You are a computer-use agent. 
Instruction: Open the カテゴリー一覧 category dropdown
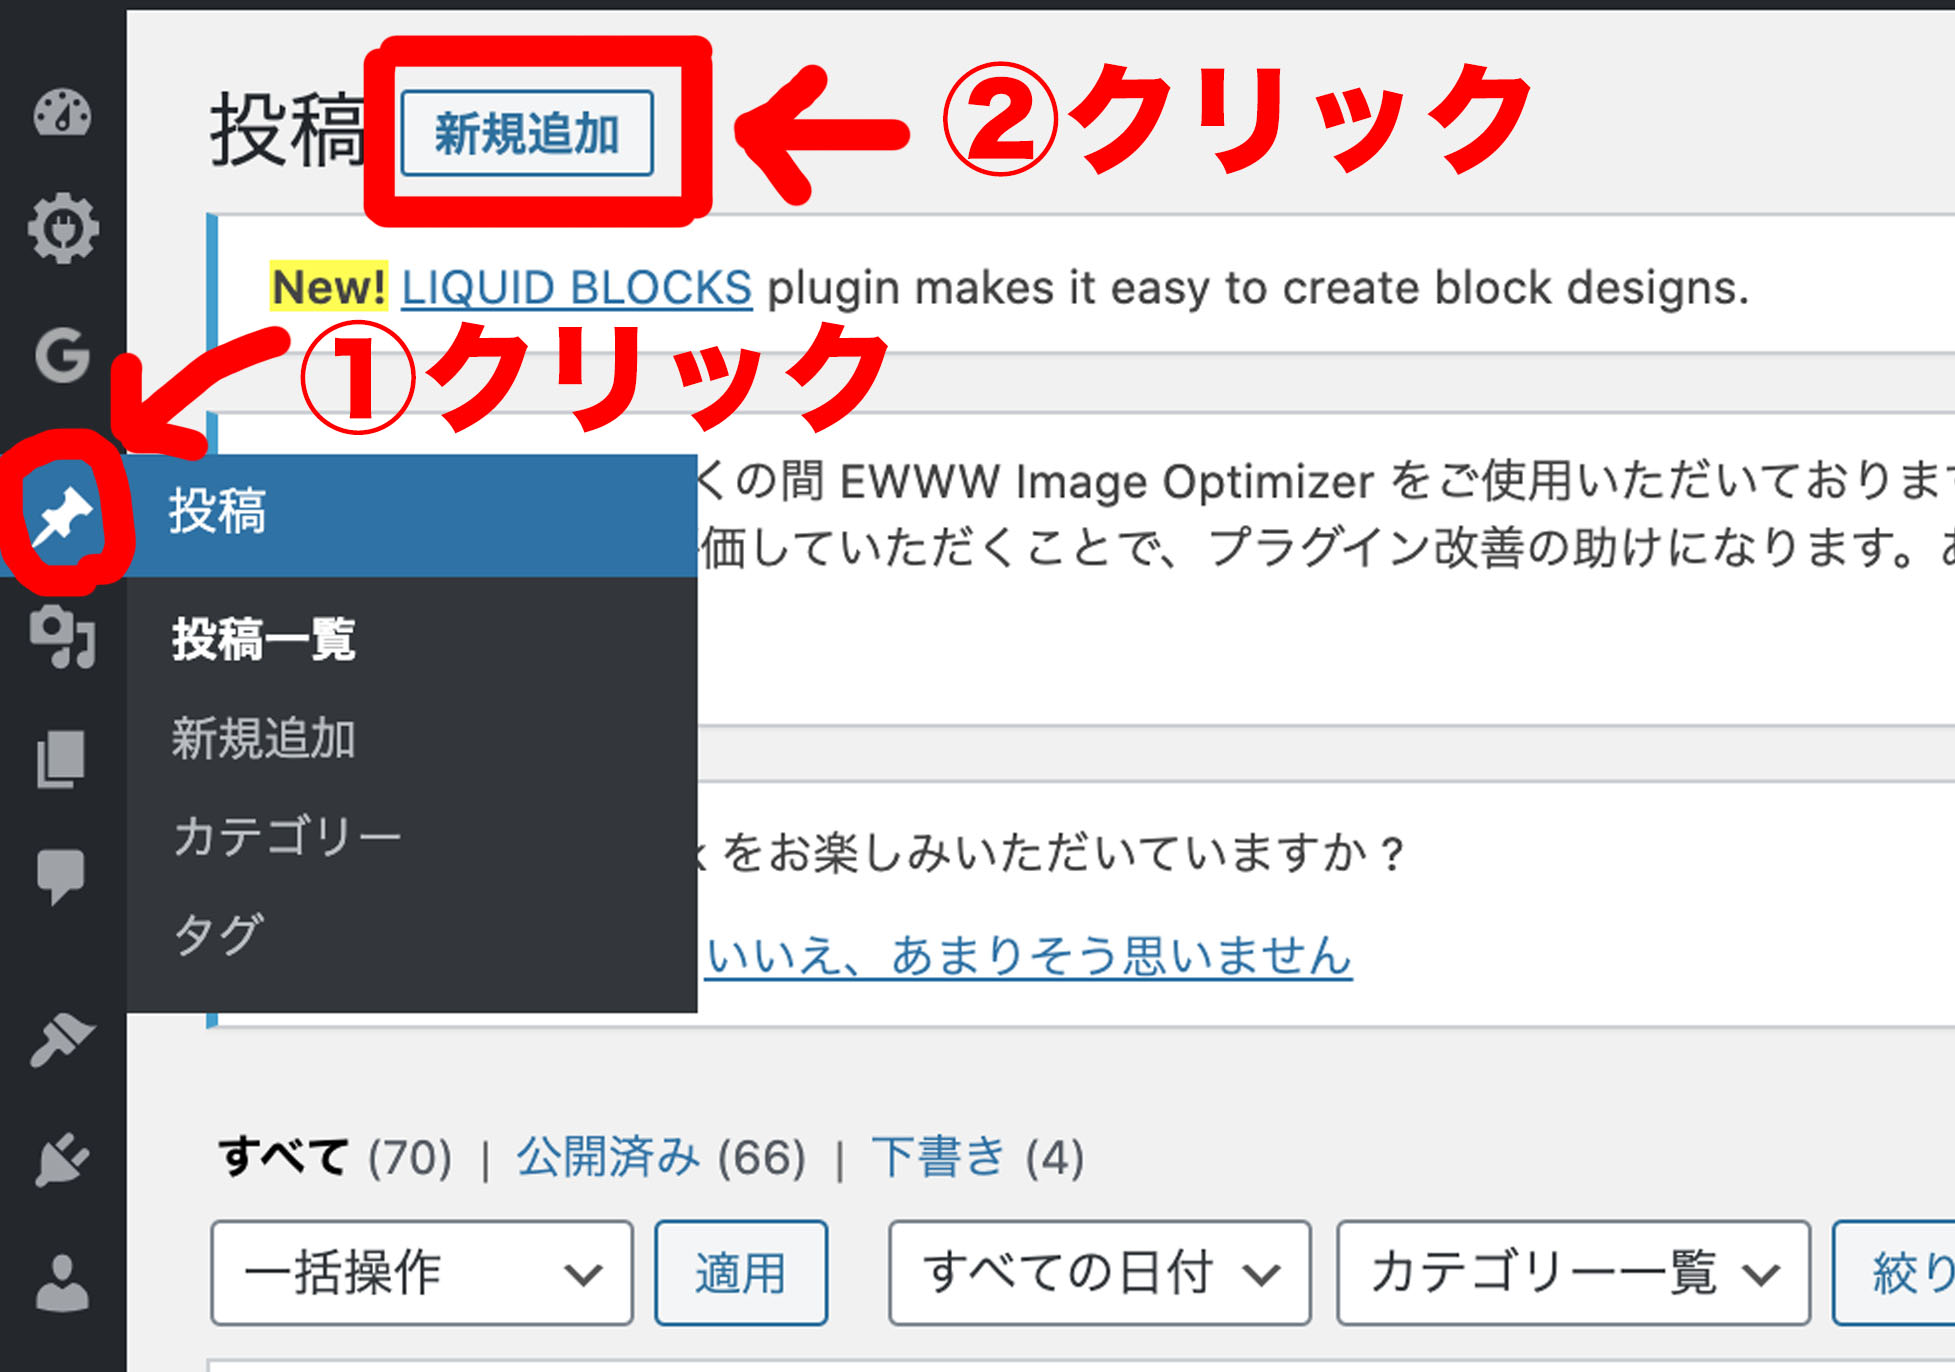tap(1572, 1273)
